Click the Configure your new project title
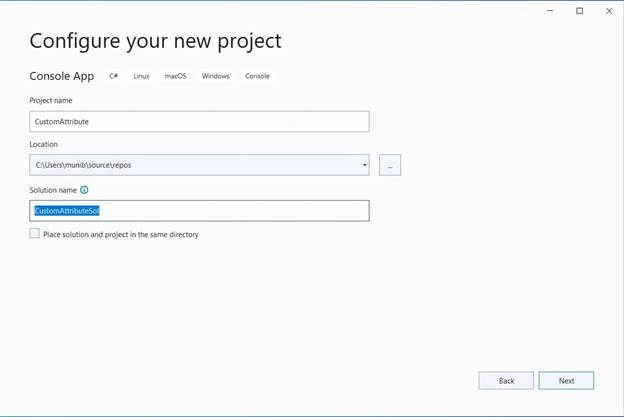The height and width of the screenshot is (417, 624). [156, 41]
